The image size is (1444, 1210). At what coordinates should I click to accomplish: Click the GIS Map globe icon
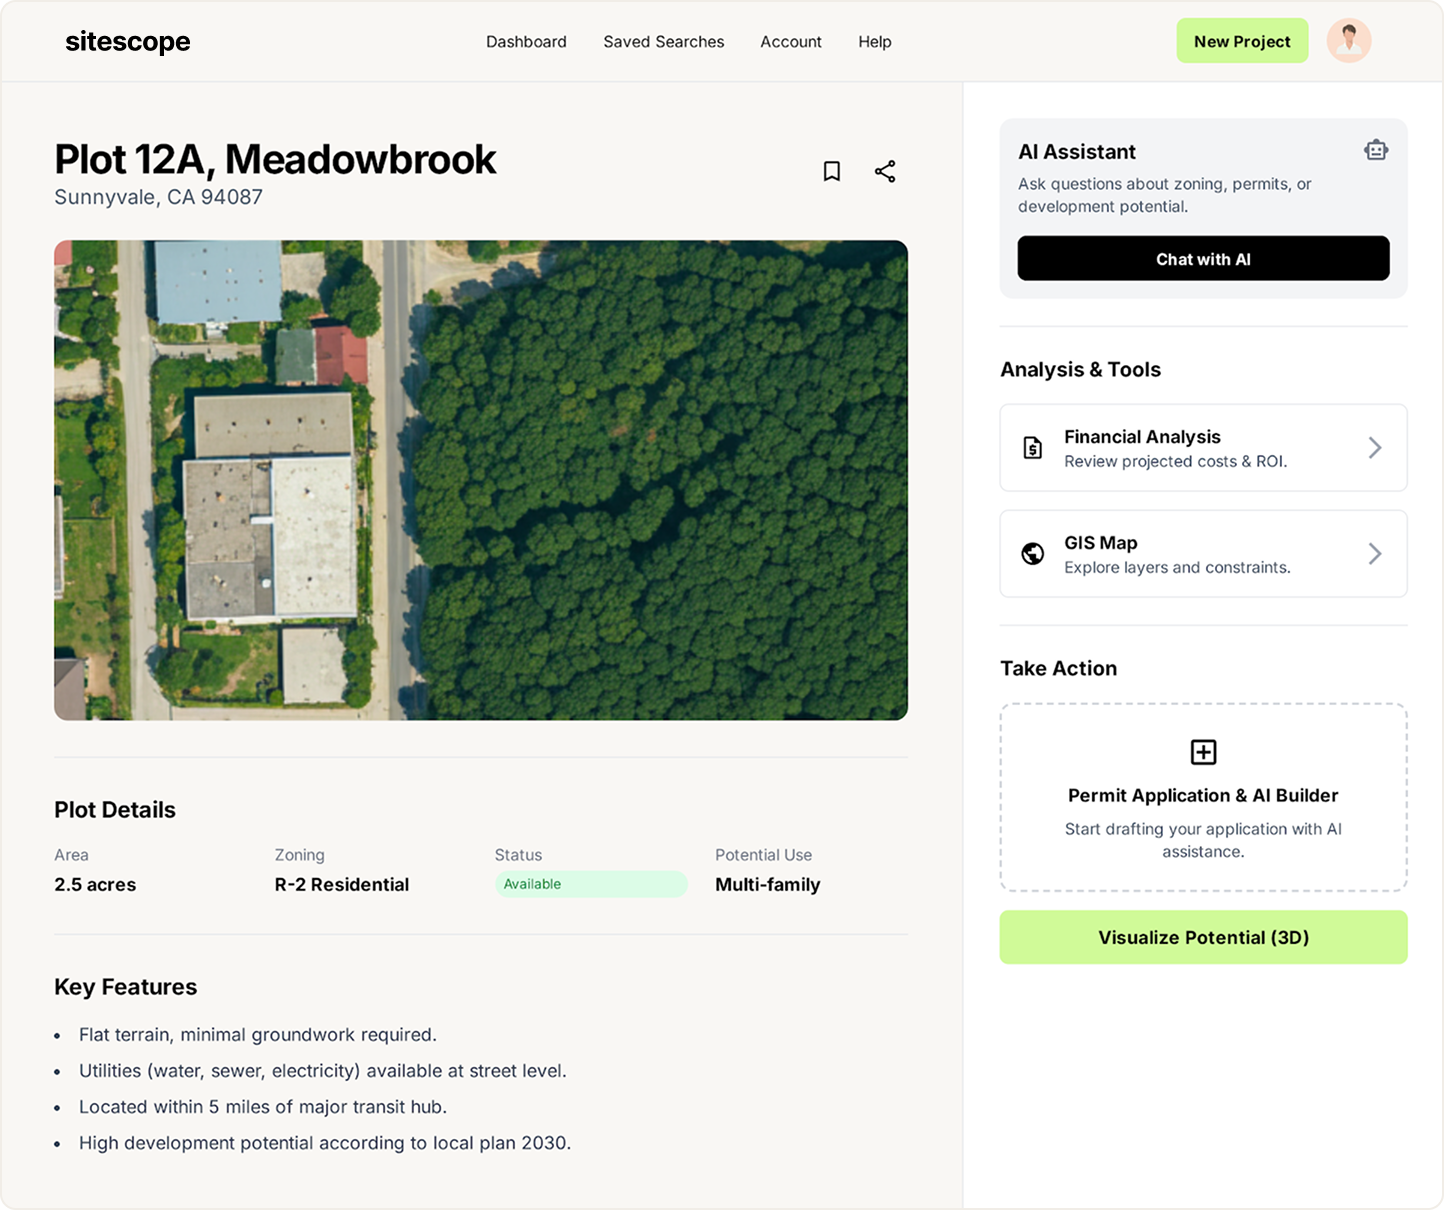point(1033,554)
